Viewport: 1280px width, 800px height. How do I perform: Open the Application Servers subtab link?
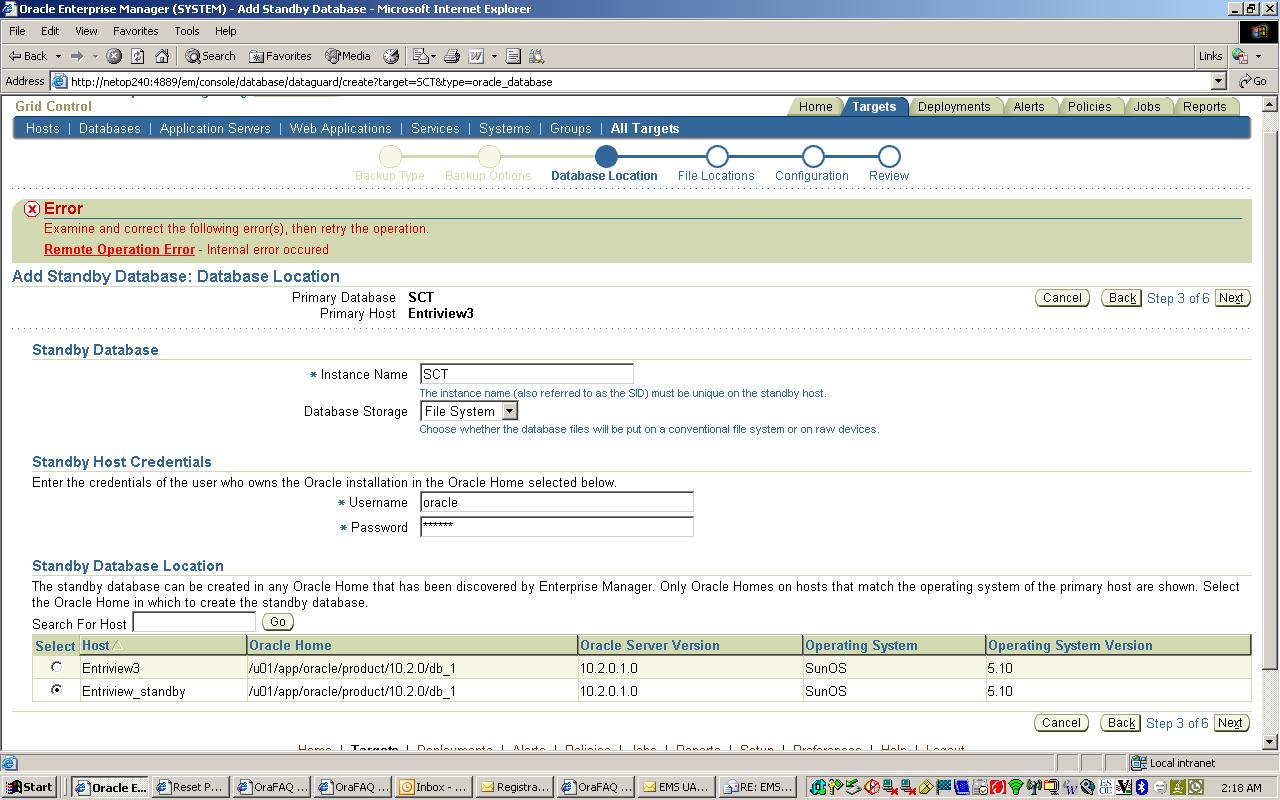(215, 128)
